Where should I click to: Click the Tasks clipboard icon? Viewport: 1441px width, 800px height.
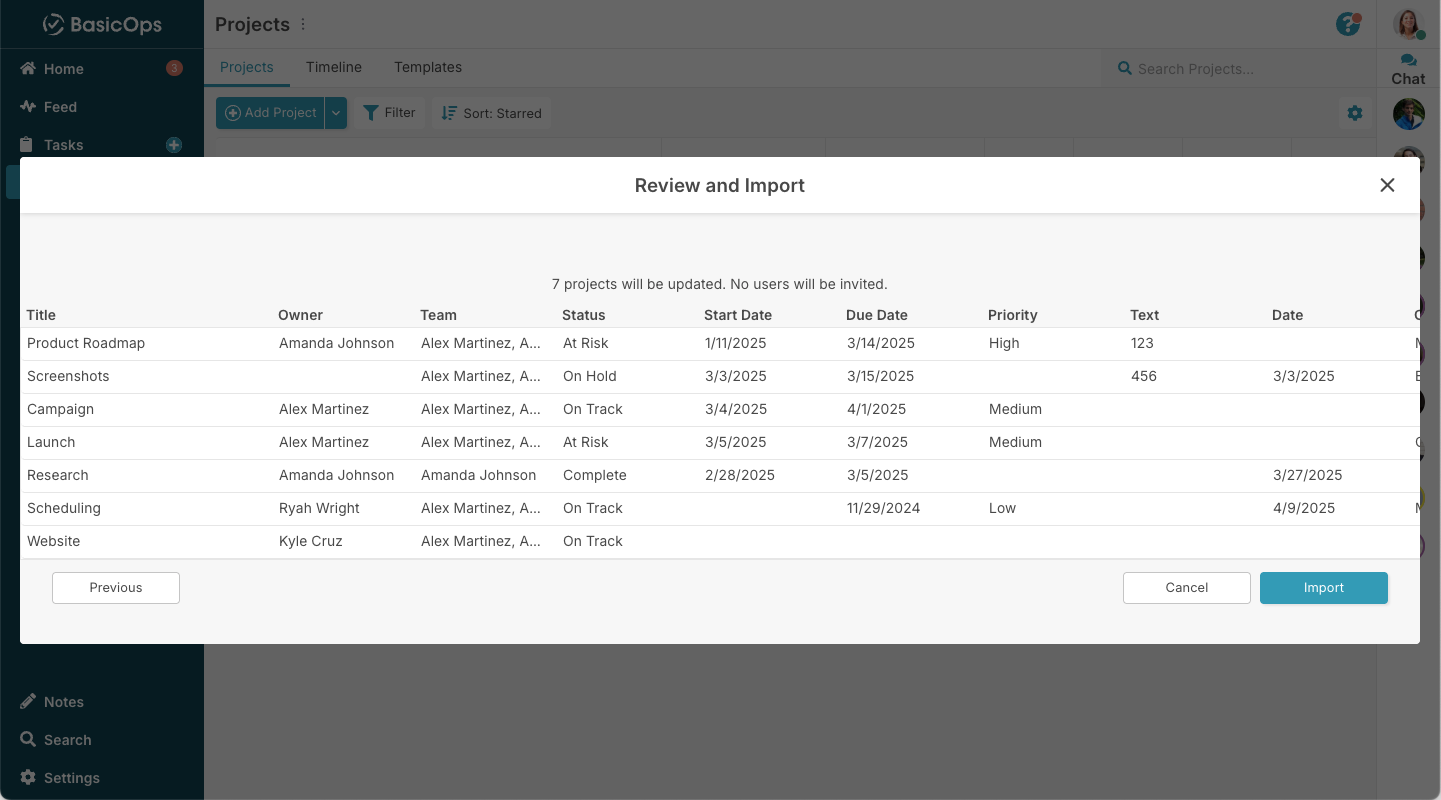tap(28, 145)
